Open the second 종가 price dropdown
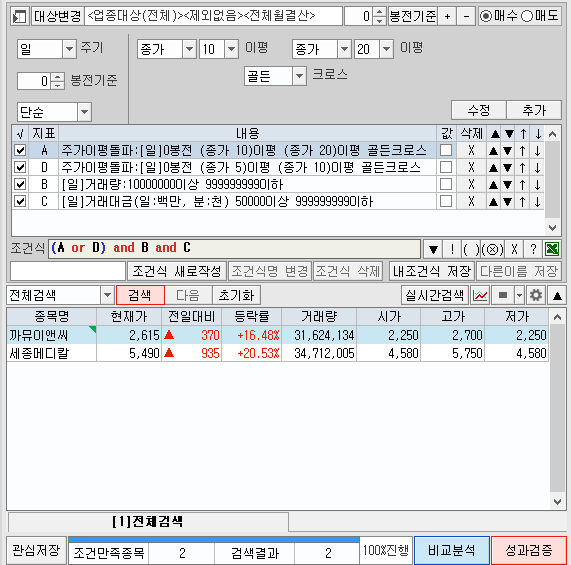The height and width of the screenshot is (565, 571). pos(344,49)
